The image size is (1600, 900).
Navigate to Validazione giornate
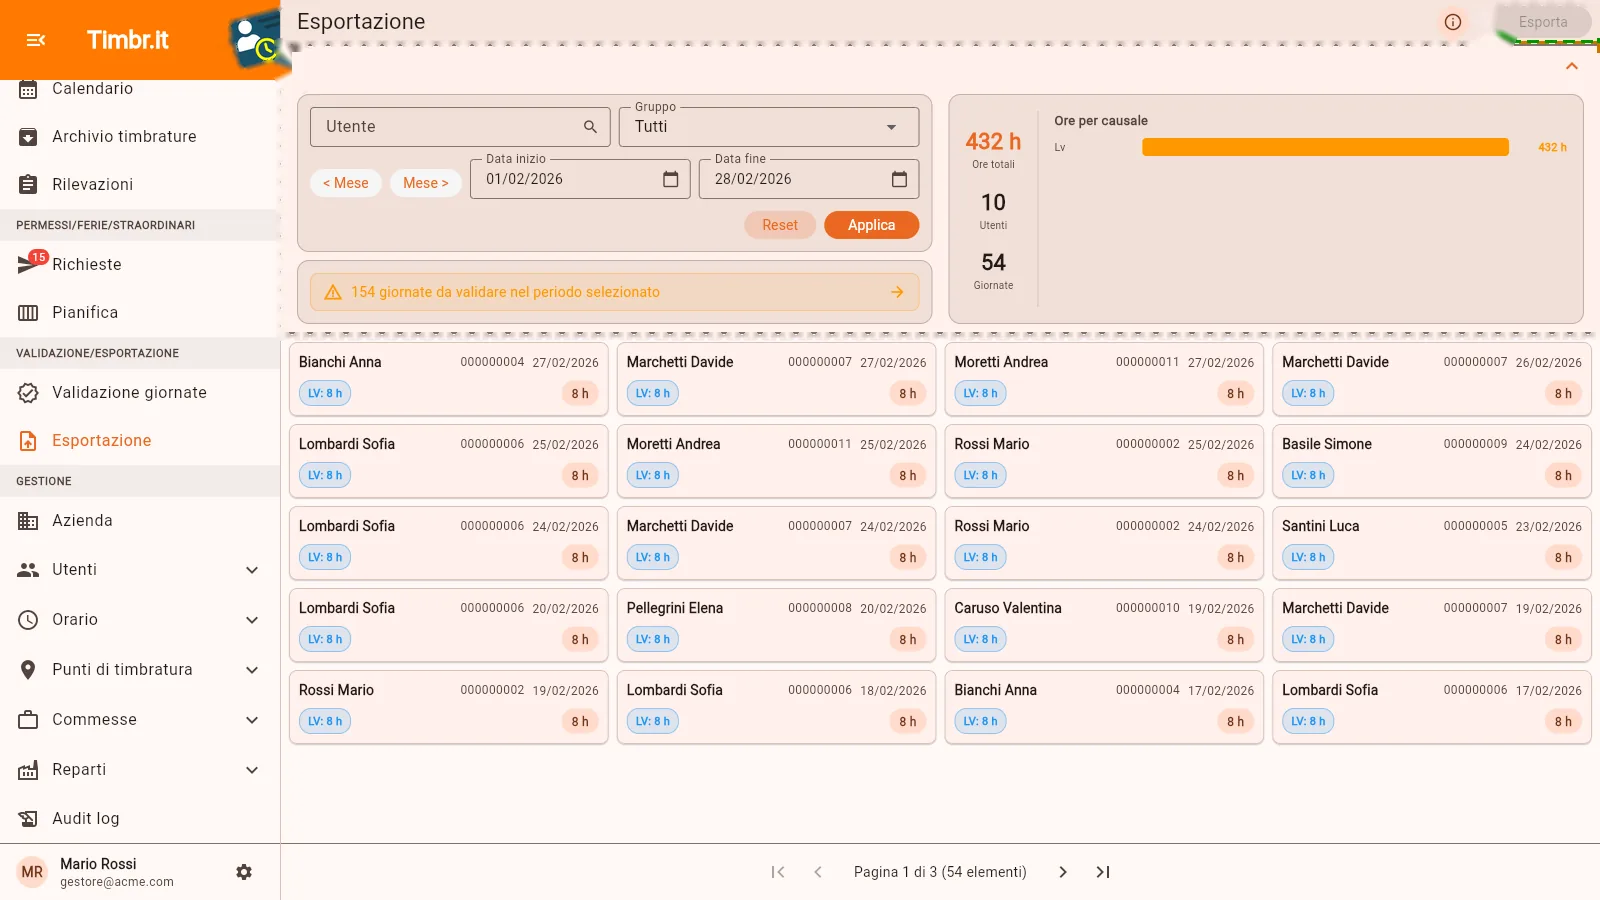tap(140, 393)
